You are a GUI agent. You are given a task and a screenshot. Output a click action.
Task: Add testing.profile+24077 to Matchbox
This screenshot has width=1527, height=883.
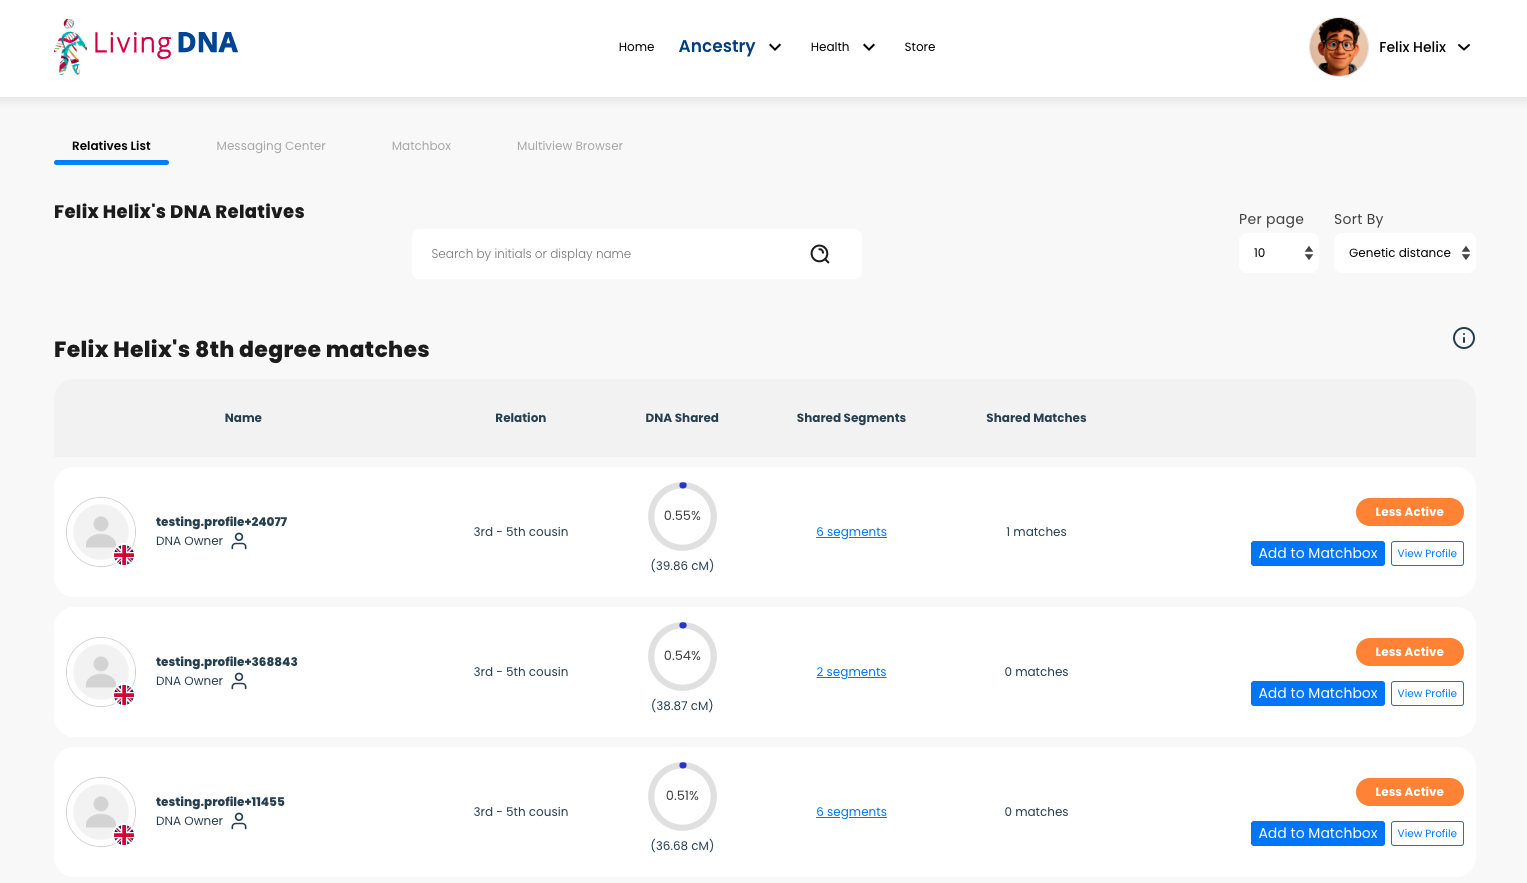[1318, 553]
